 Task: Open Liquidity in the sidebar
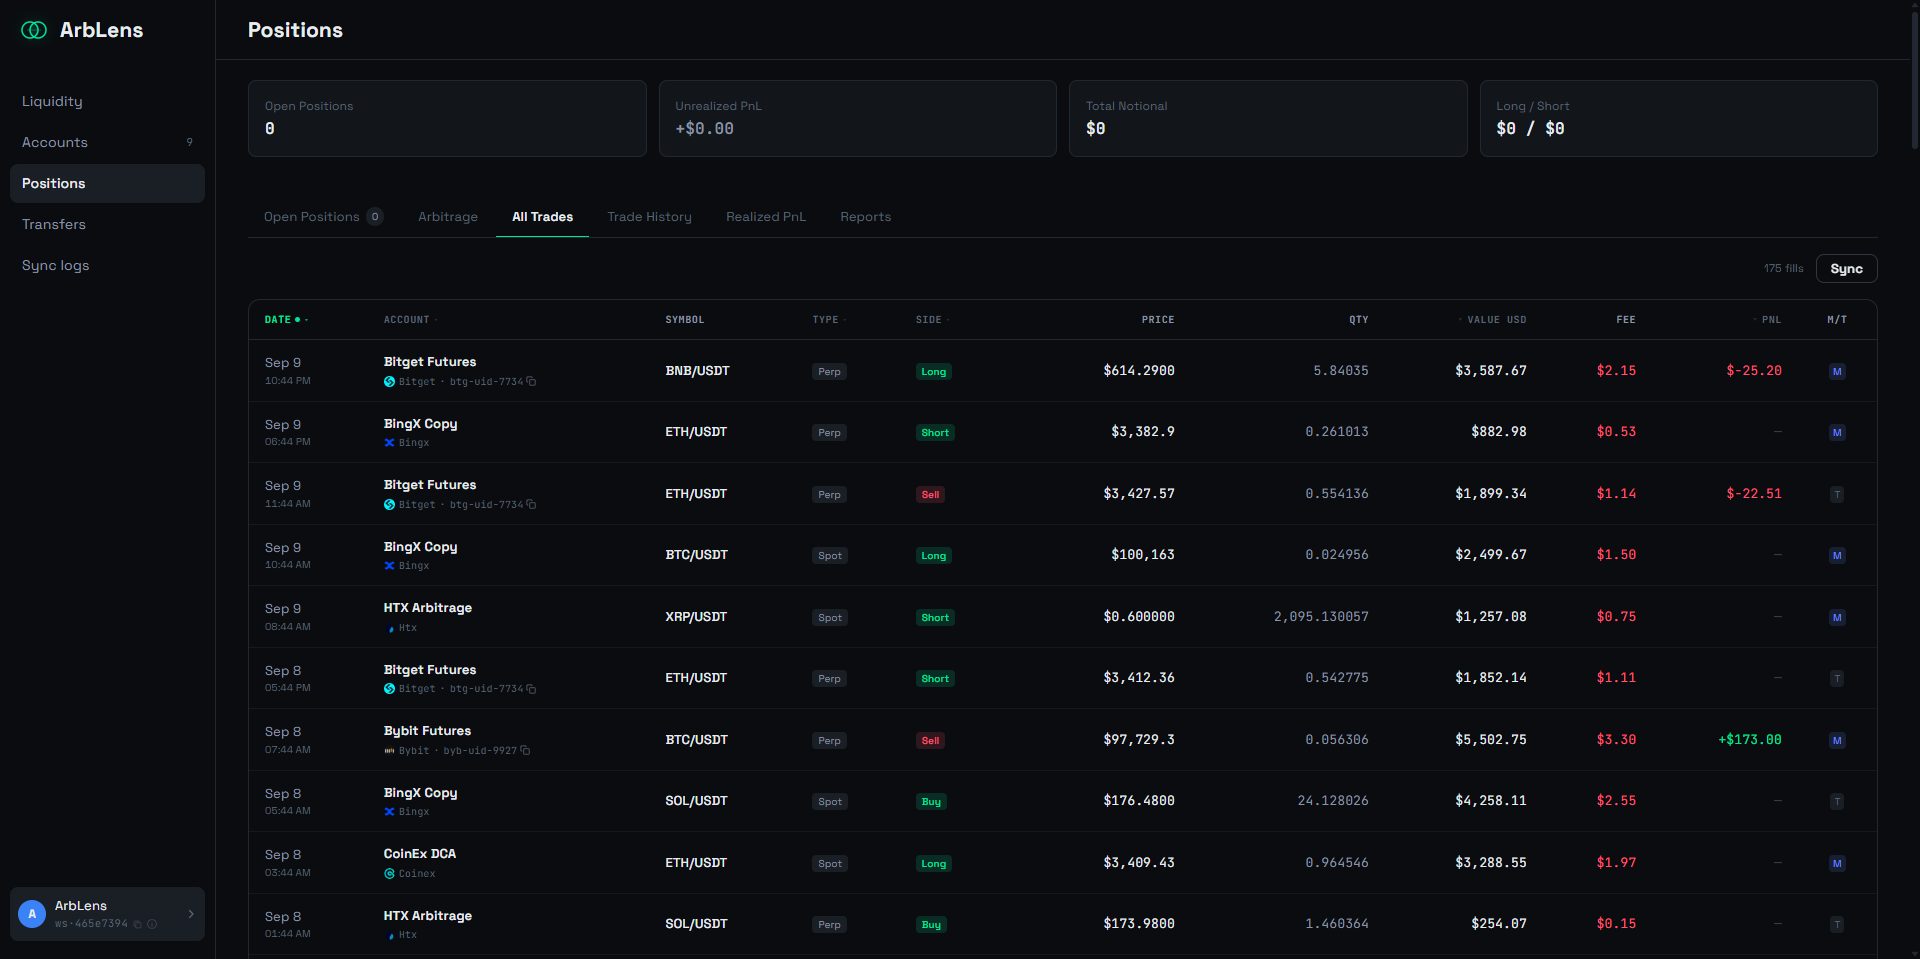[107, 101]
